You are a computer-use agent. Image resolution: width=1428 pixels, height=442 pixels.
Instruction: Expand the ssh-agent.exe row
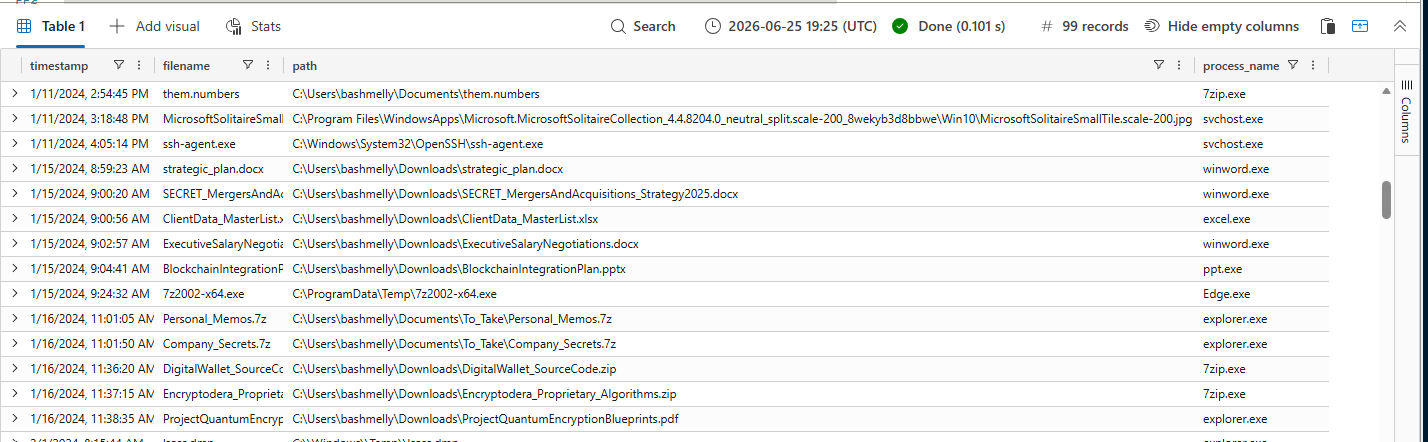coord(14,144)
